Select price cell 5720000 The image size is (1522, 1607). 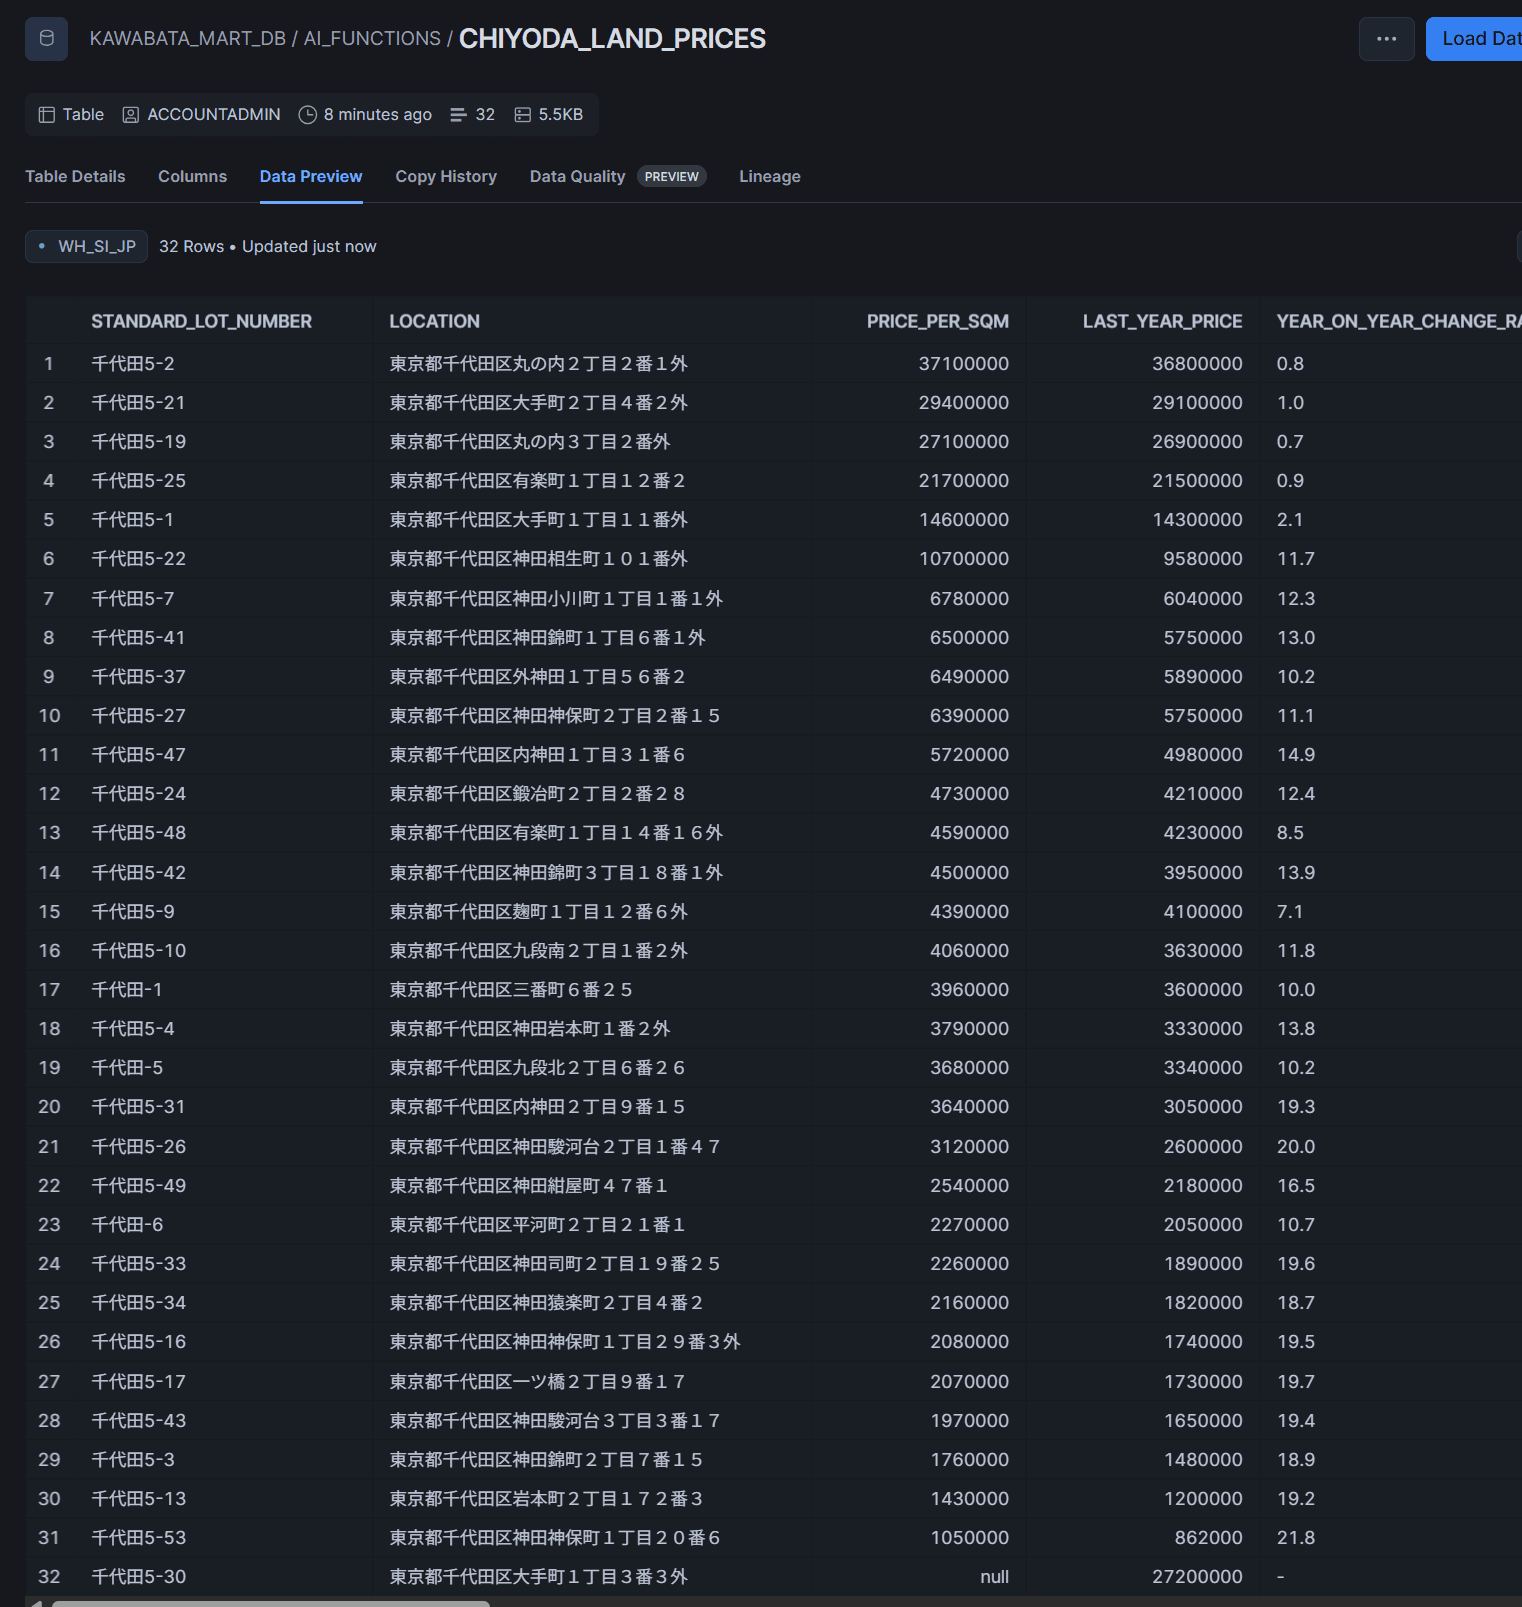pos(969,754)
